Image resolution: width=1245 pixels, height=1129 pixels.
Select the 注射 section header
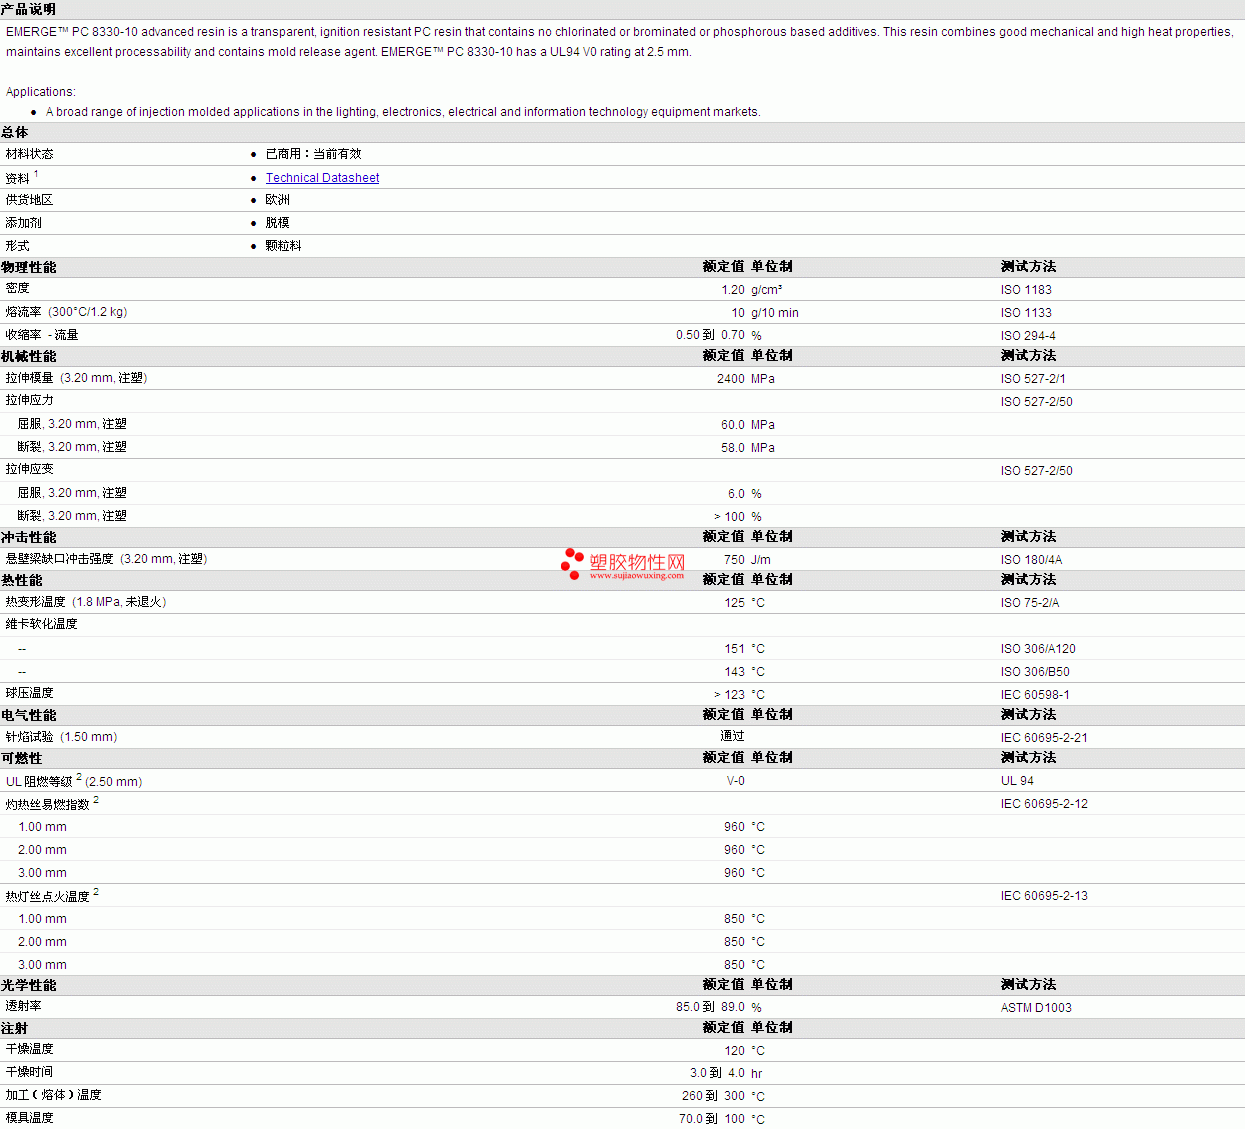(15, 1028)
